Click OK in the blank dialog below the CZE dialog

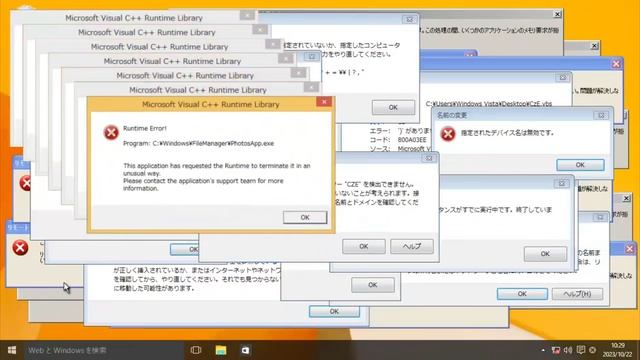[373, 285]
